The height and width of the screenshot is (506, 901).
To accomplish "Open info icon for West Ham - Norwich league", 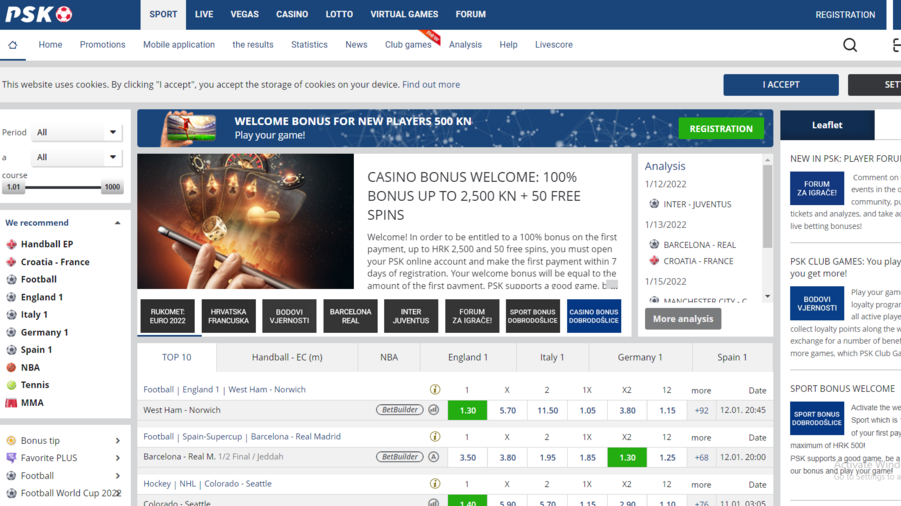I will 434,390.
